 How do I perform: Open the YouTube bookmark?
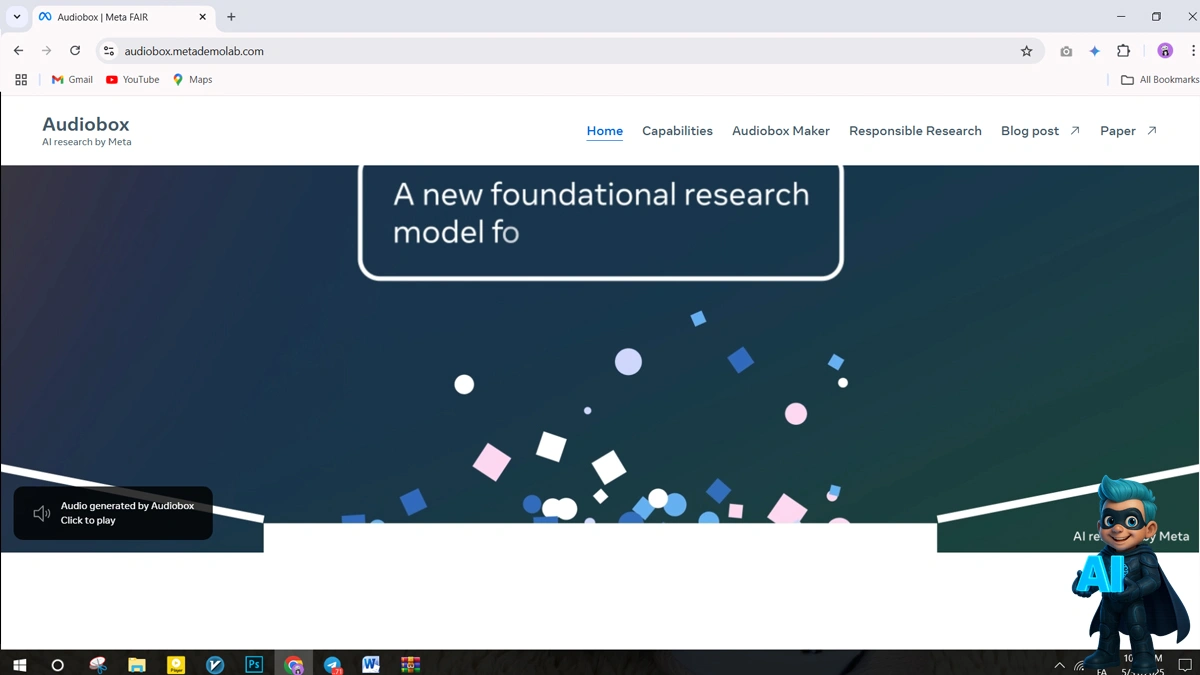click(x=132, y=80)
